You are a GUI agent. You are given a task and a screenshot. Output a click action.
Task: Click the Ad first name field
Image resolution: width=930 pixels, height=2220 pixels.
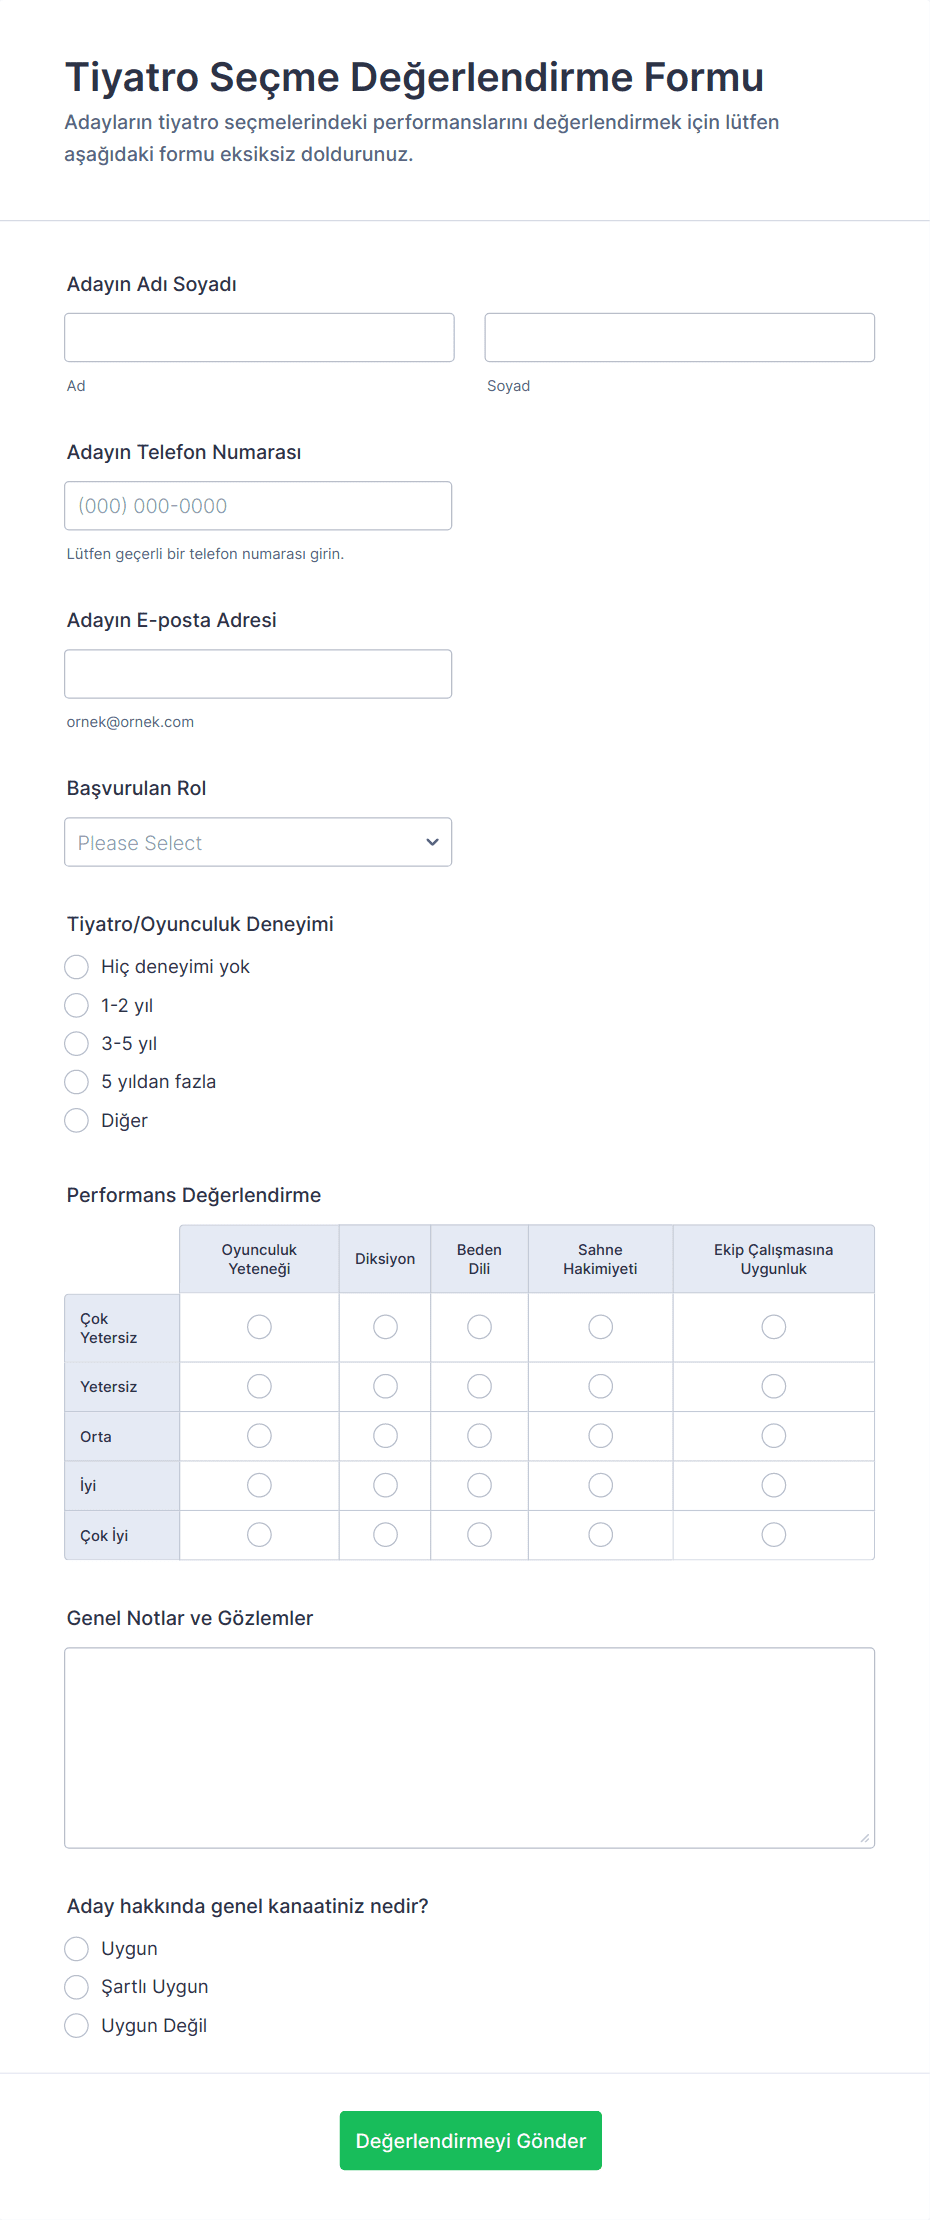coord(259,338)
